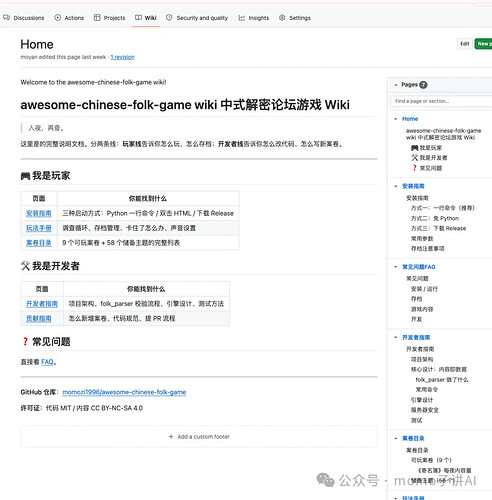Click the plus icon beside Add a custom footer

pyautogui.click(x=171, y=436)
